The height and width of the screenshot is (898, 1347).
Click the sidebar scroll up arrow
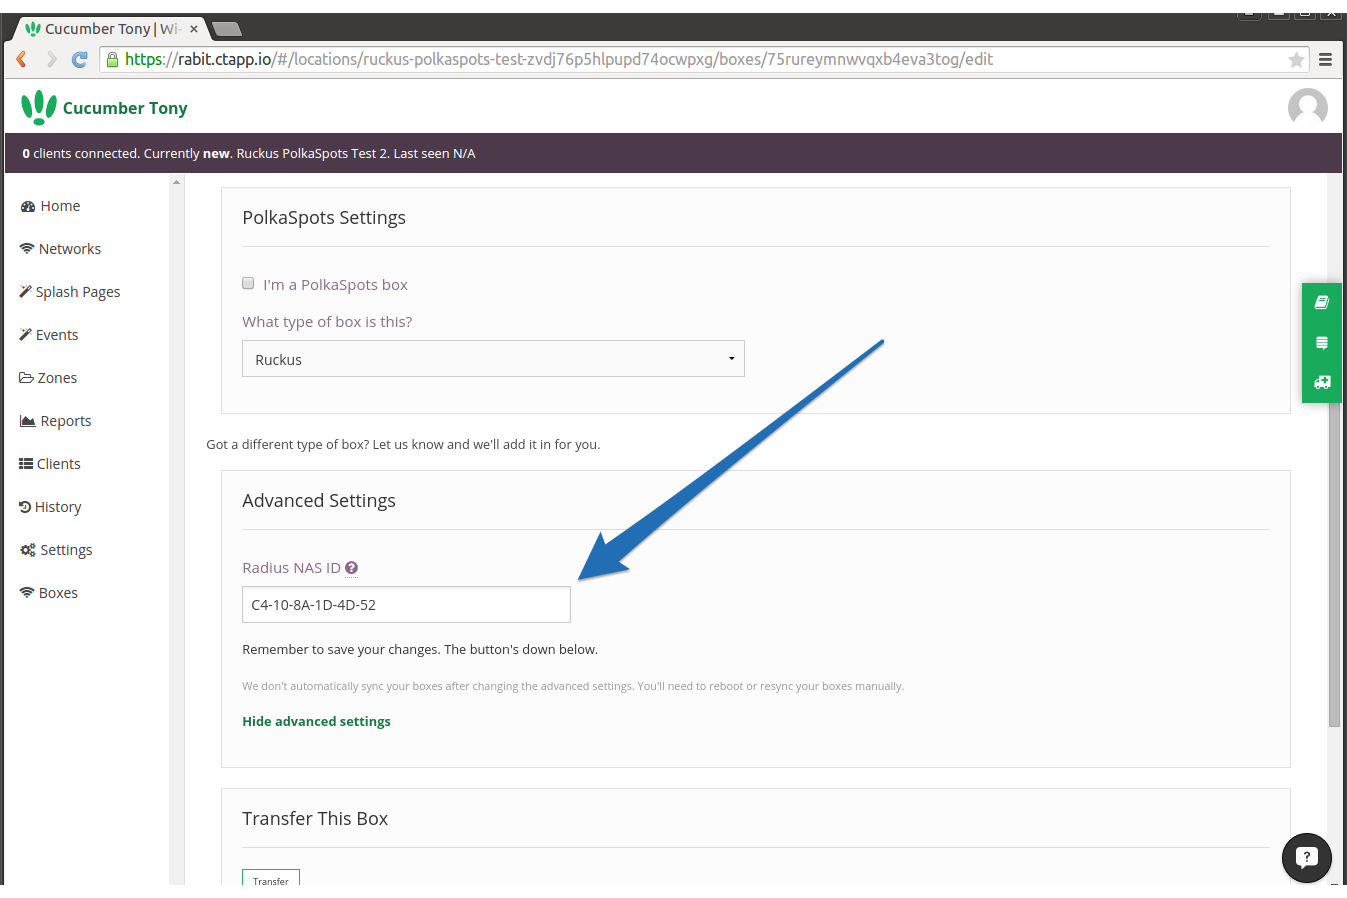click(176, 182)
